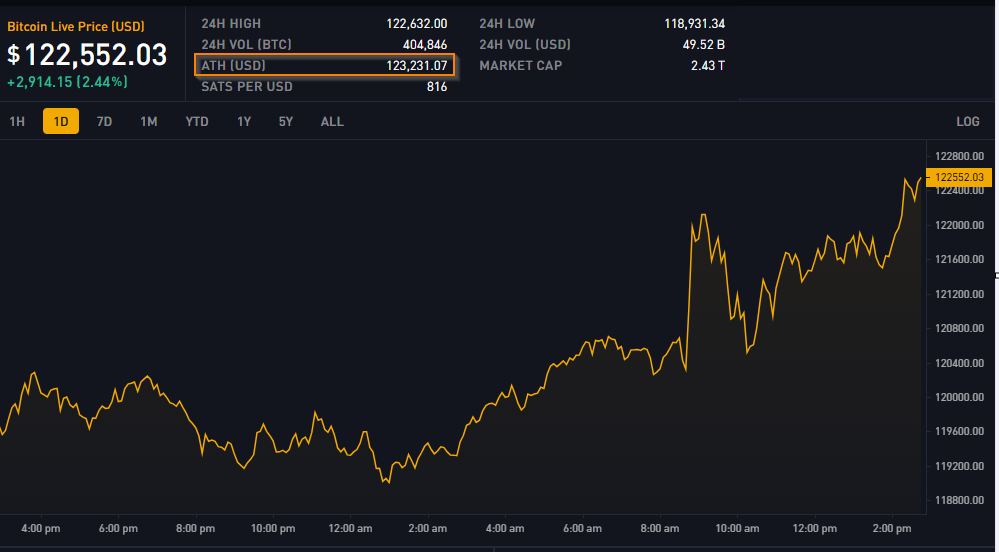
Task: Click the 4:00 am time axis label
Action: pos(505,528)
